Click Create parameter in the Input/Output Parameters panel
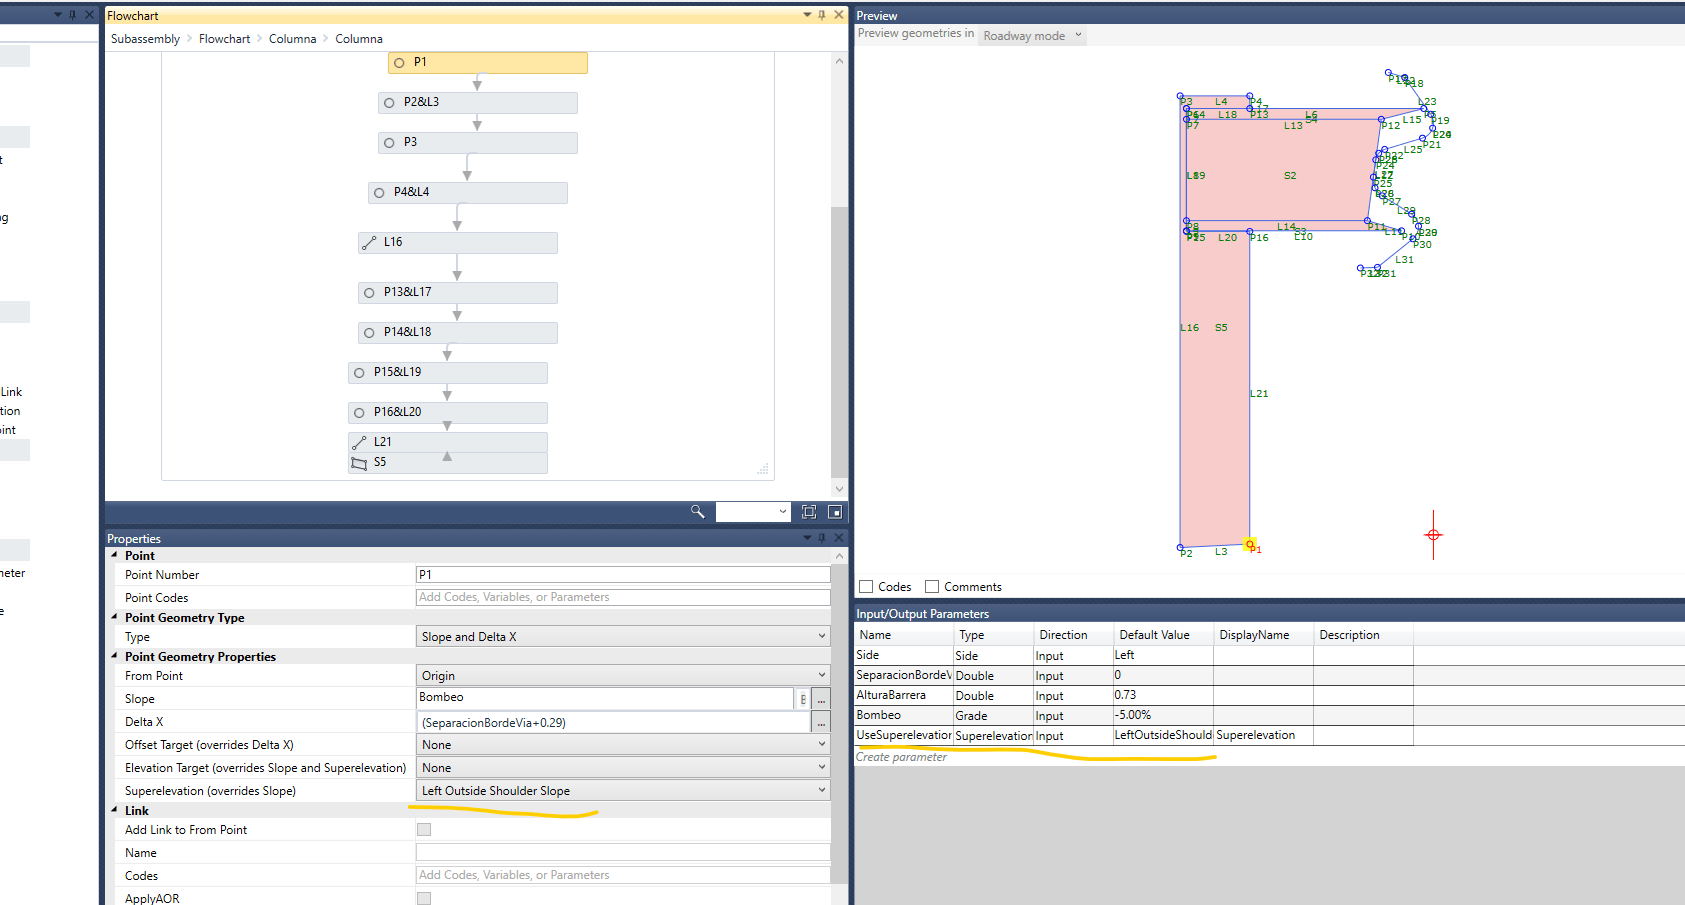 click(900, 757)
